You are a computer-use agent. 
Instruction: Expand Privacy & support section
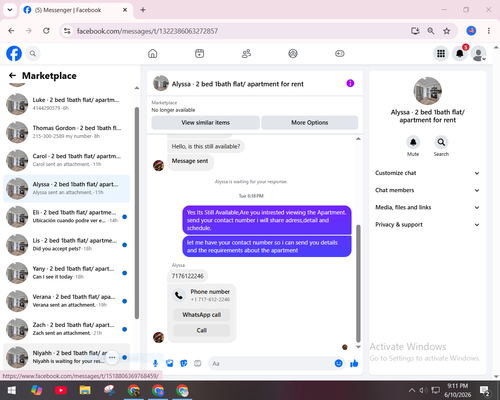[x=428, y=225]
